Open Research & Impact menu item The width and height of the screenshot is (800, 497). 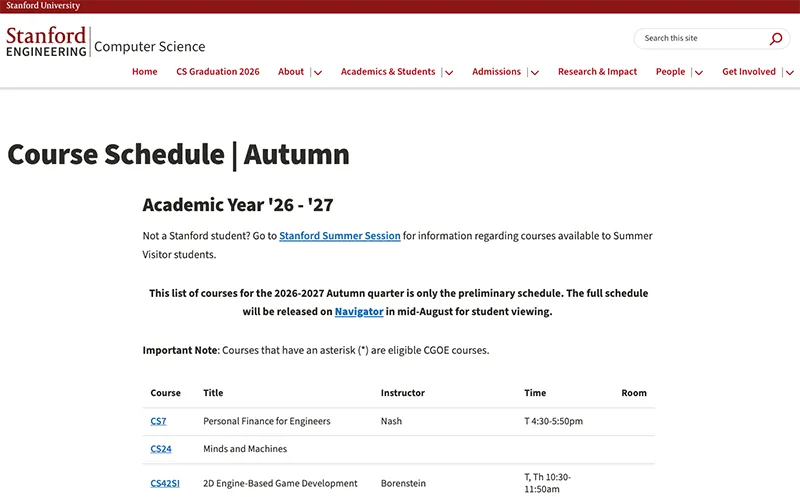[x=597, y=72]
